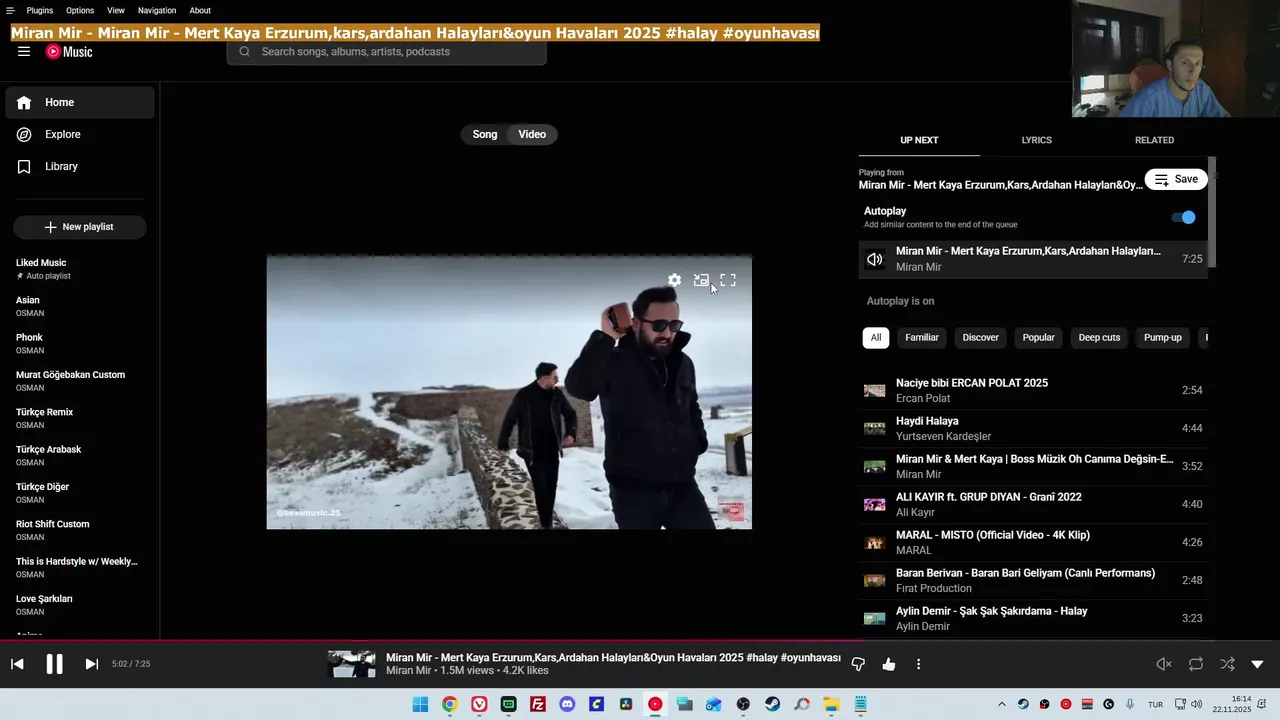Open the Plugins menu

click(40, 10)
